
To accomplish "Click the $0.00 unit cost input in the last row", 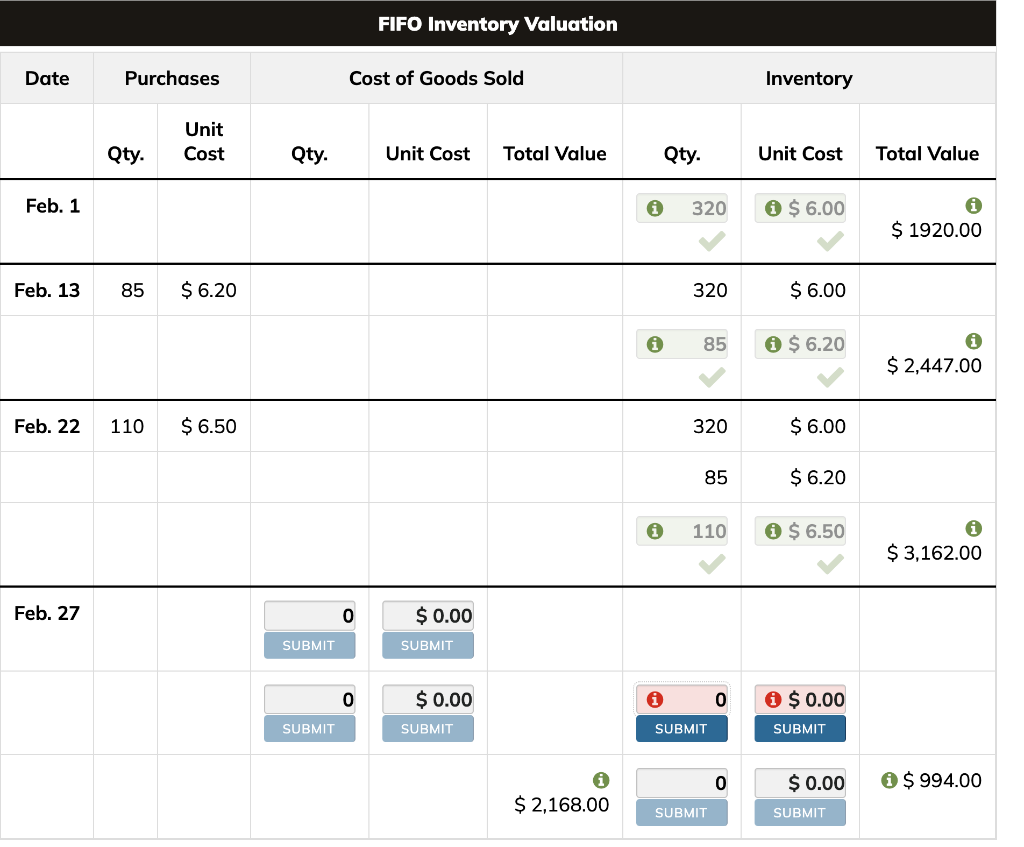I will (x=800, y=783).
